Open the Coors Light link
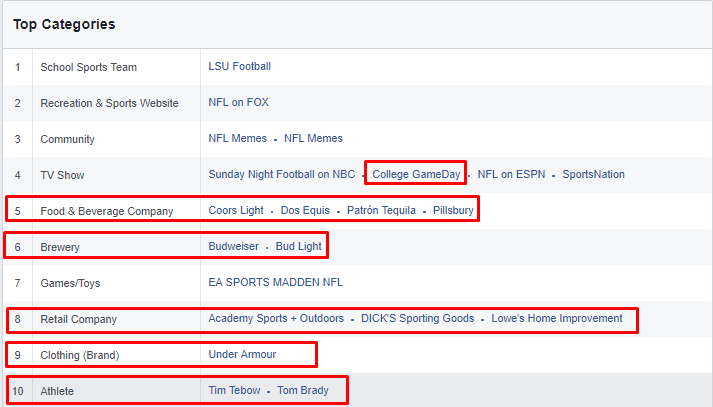Viewport: 713px width, 407px height. point(236,210)
